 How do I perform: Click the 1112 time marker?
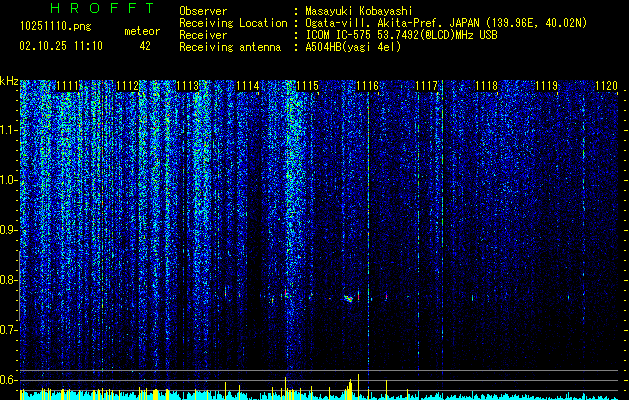click(x=127, y=86)
